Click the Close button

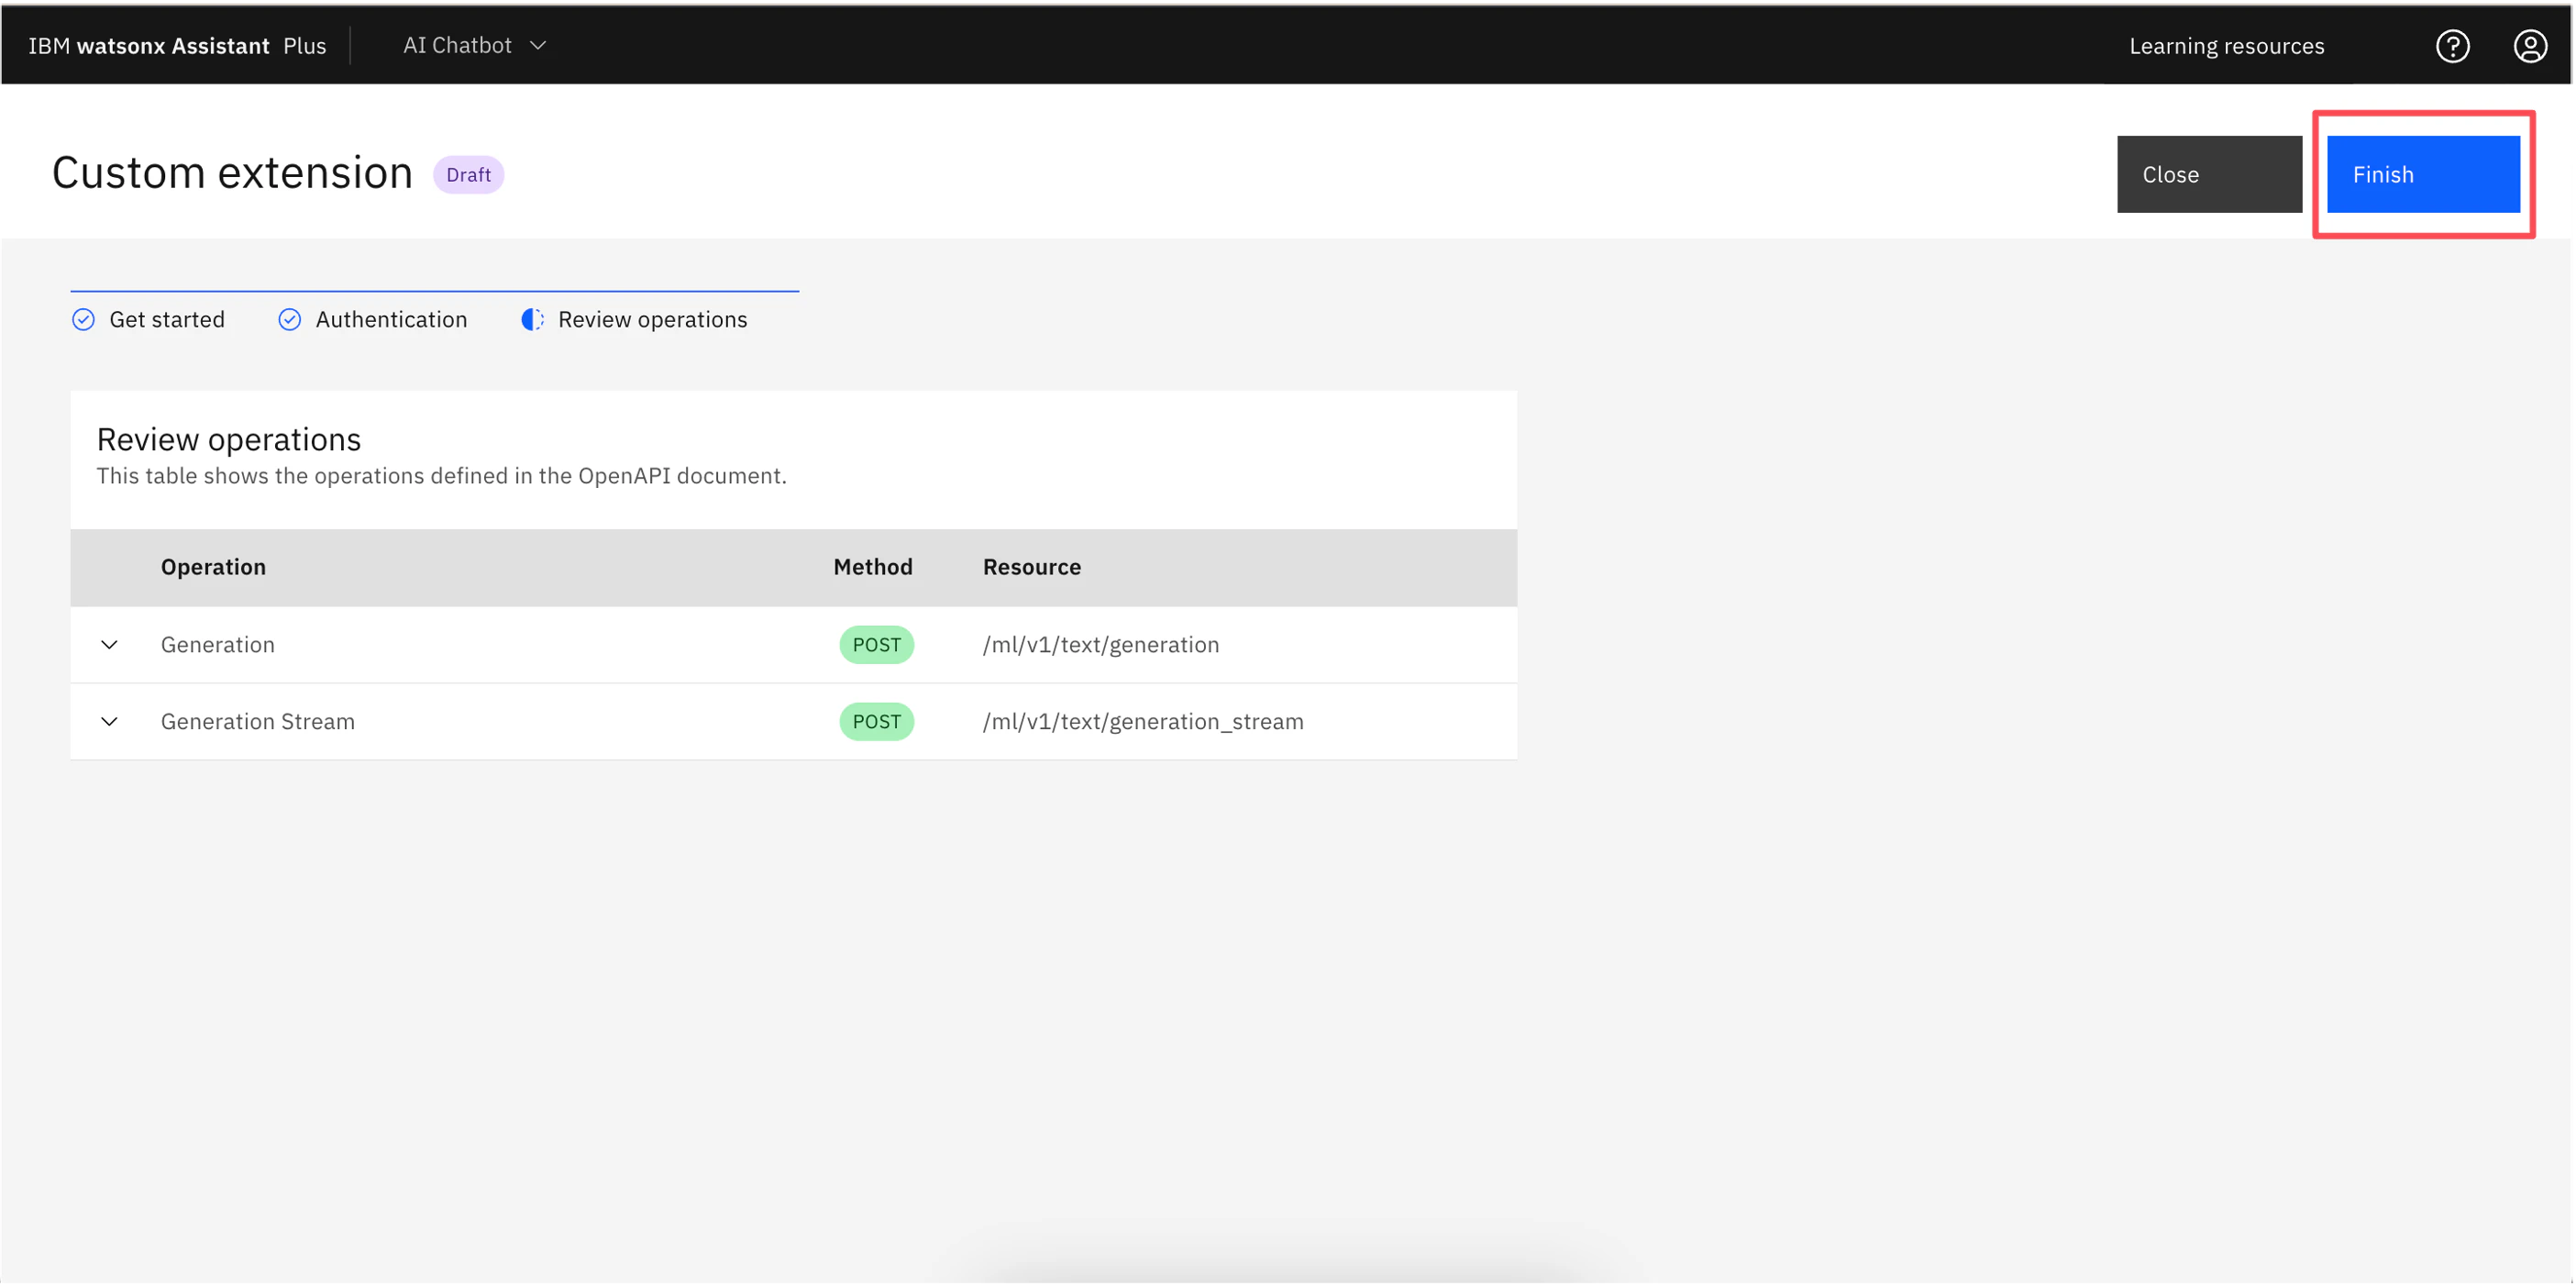tap(2208, 175)
